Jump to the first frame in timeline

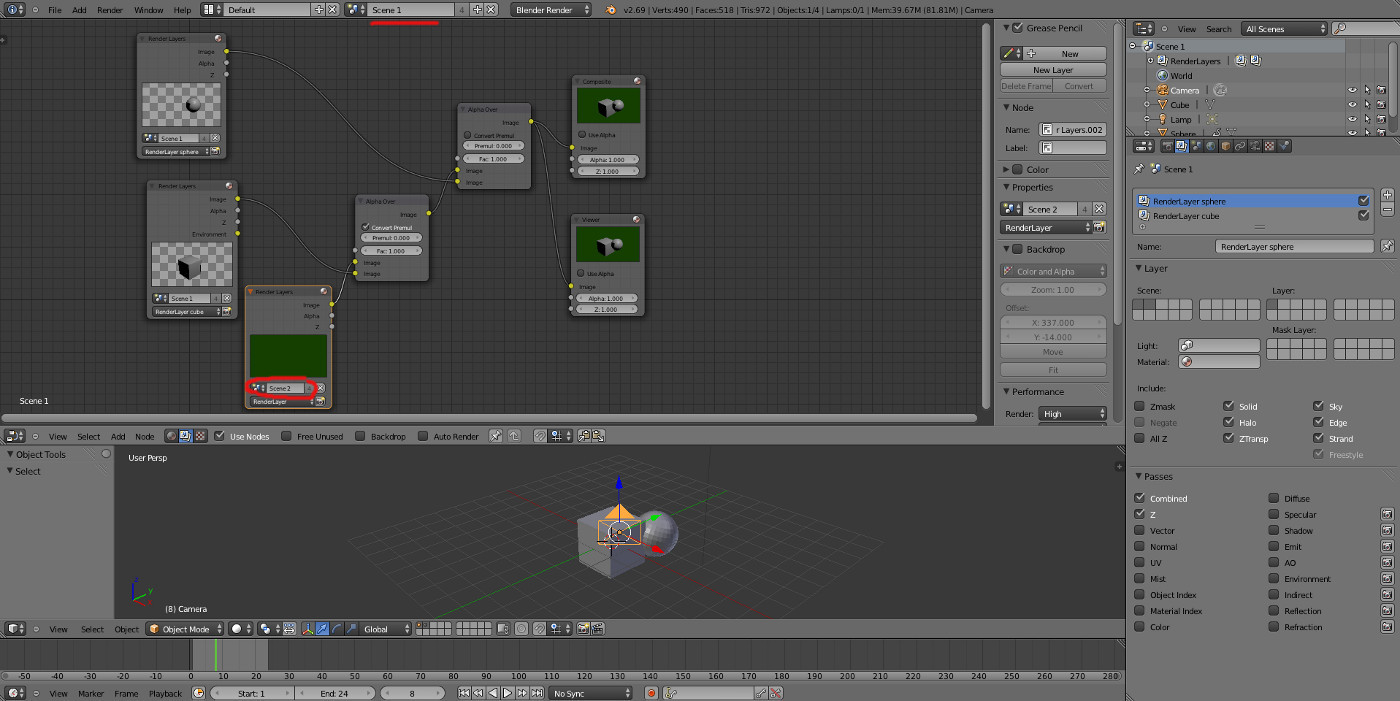(464, 693)
